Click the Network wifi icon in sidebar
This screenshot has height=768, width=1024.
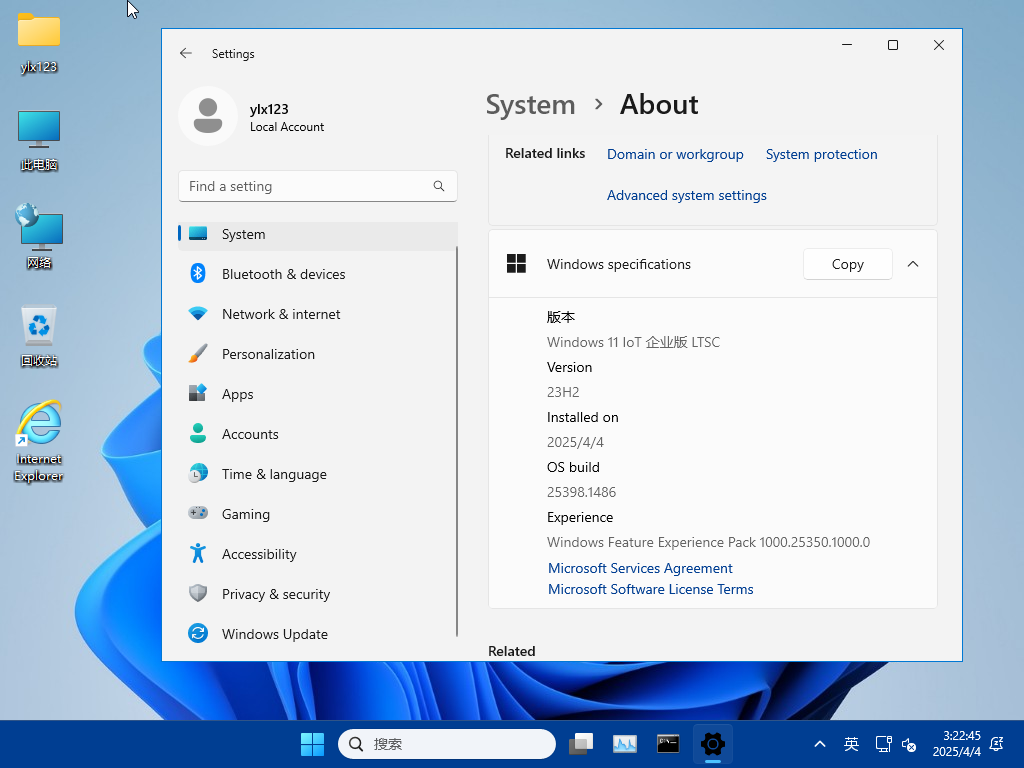(x=198, y=313)
